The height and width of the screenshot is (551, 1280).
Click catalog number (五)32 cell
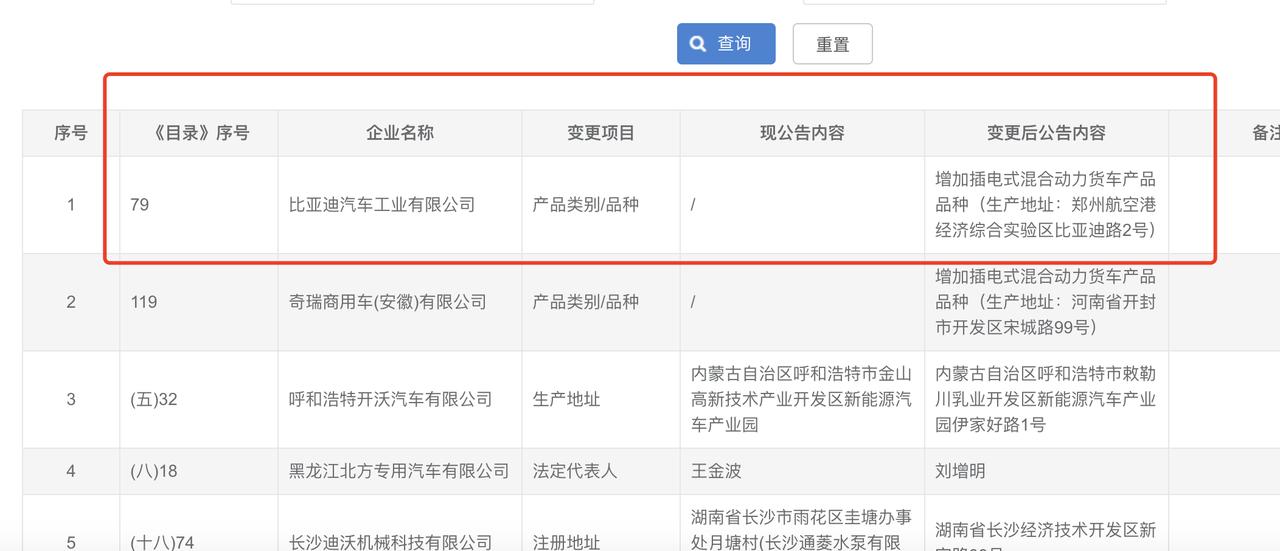click(199, 399)
